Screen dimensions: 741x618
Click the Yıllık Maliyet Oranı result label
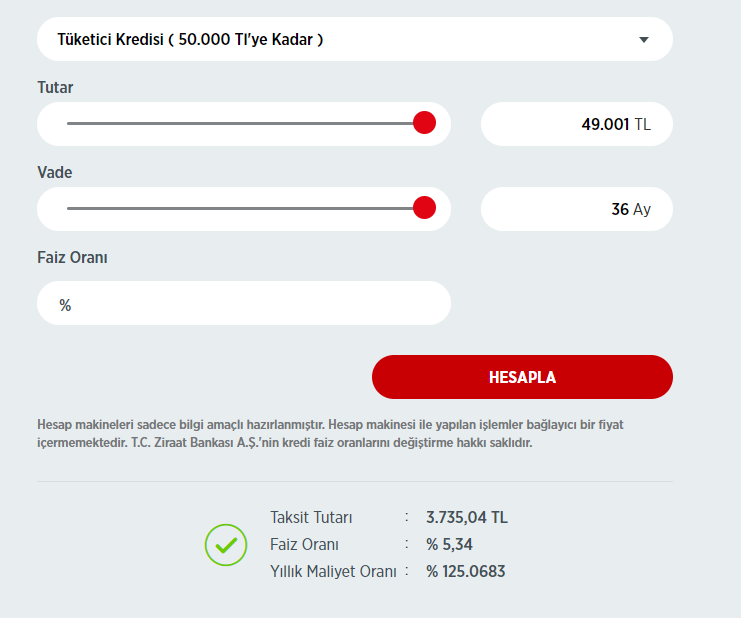(333, 572)
